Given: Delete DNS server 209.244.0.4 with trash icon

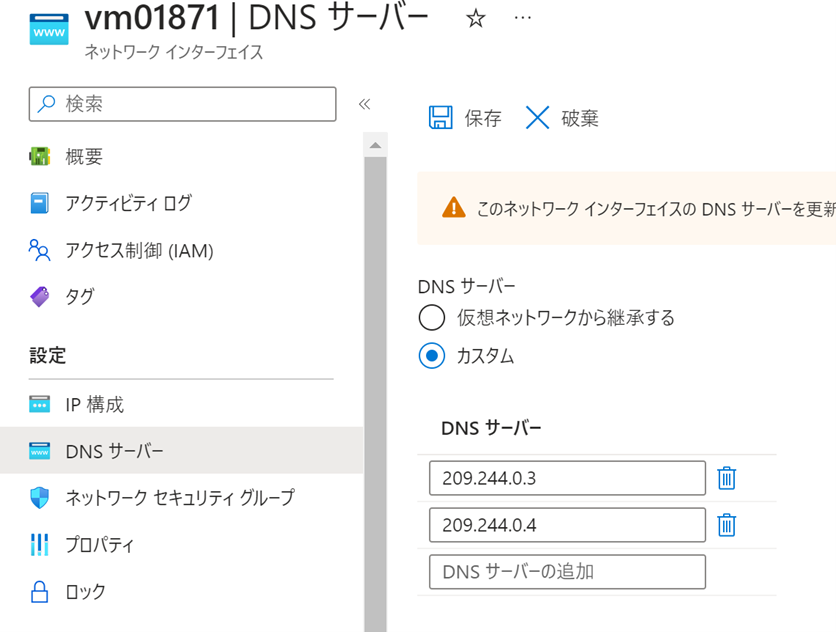Looking at the screenshot, I should 727,525.
